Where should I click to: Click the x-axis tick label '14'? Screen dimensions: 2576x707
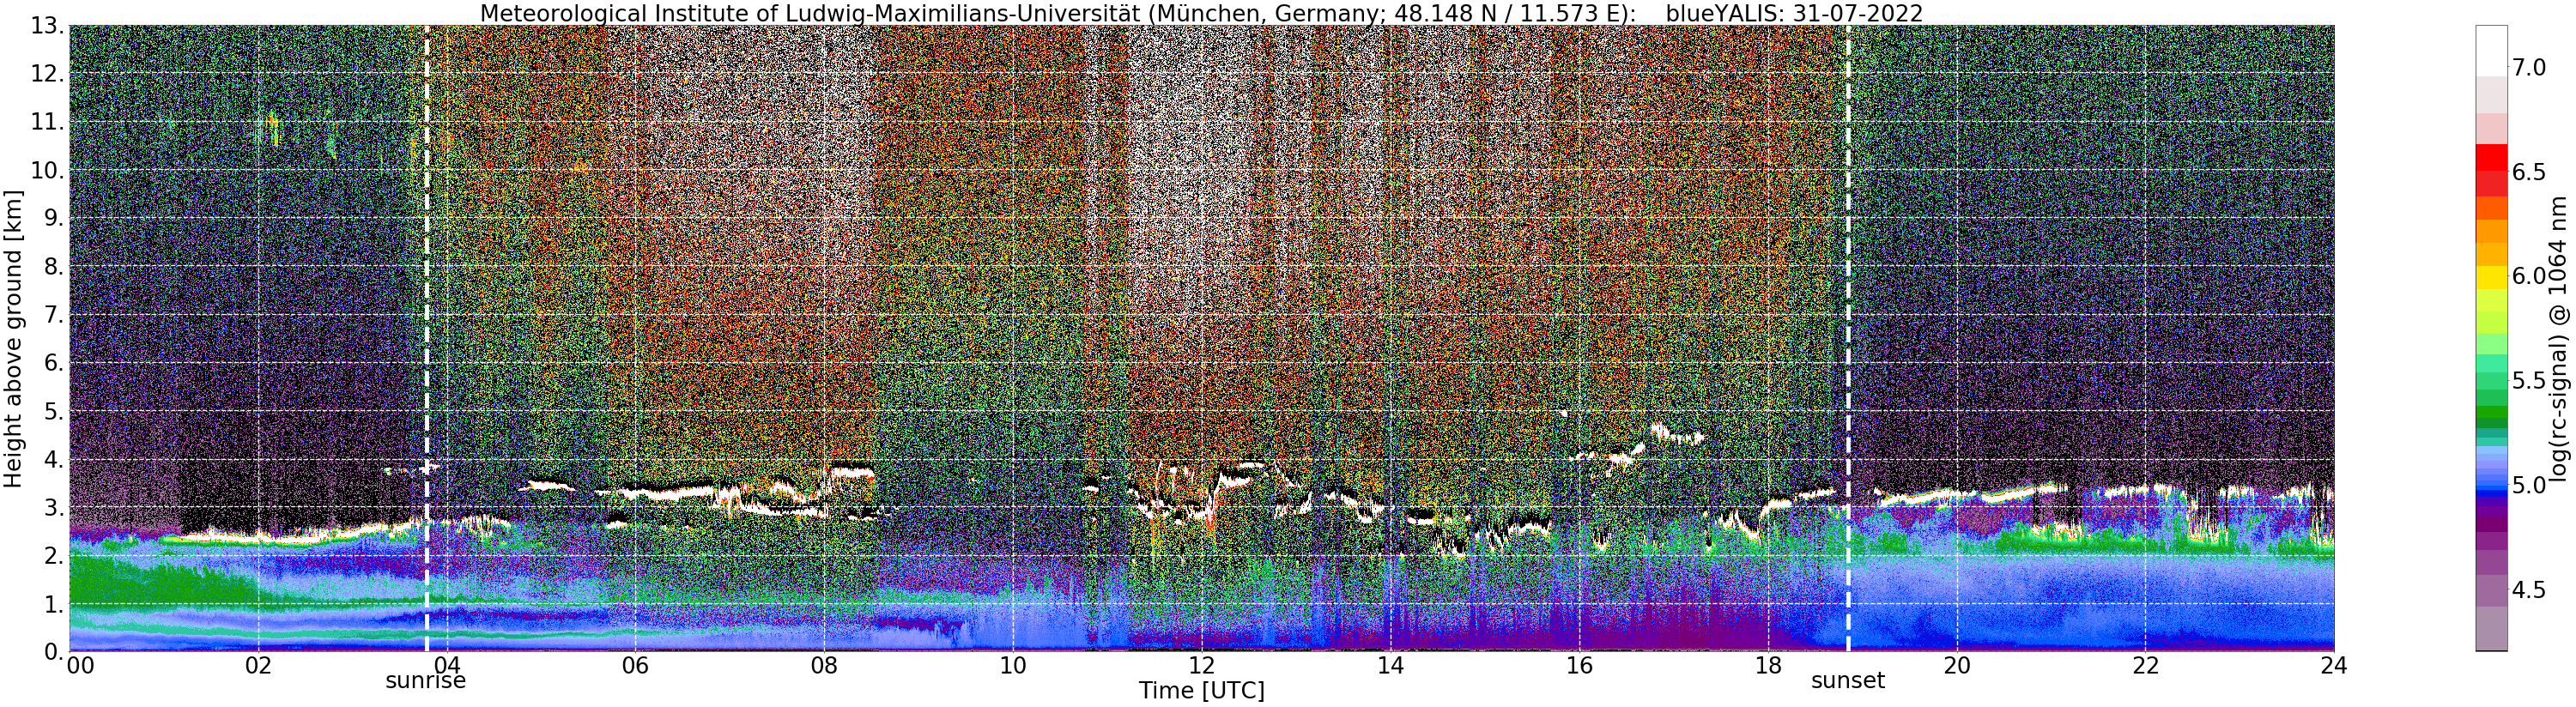tap(1390, 666)
